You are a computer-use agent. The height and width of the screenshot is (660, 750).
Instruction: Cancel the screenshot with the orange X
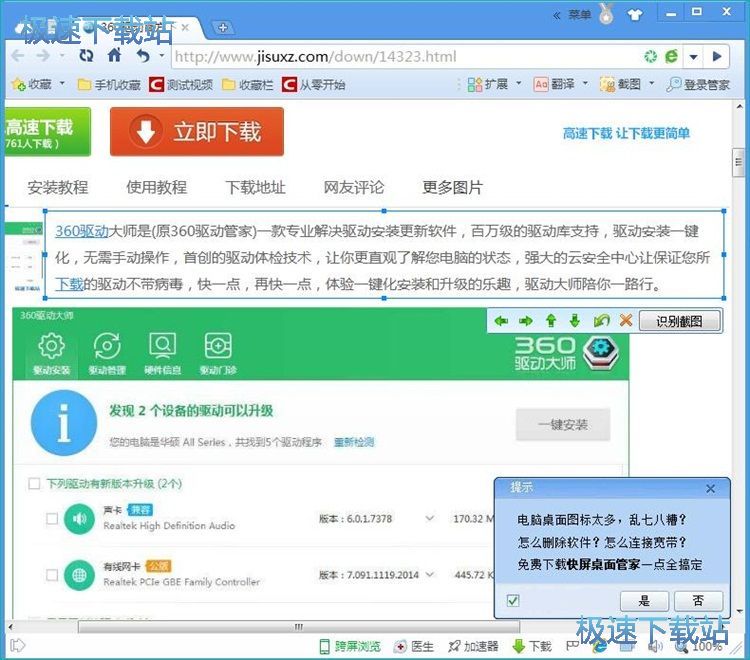tap(626, 320)
